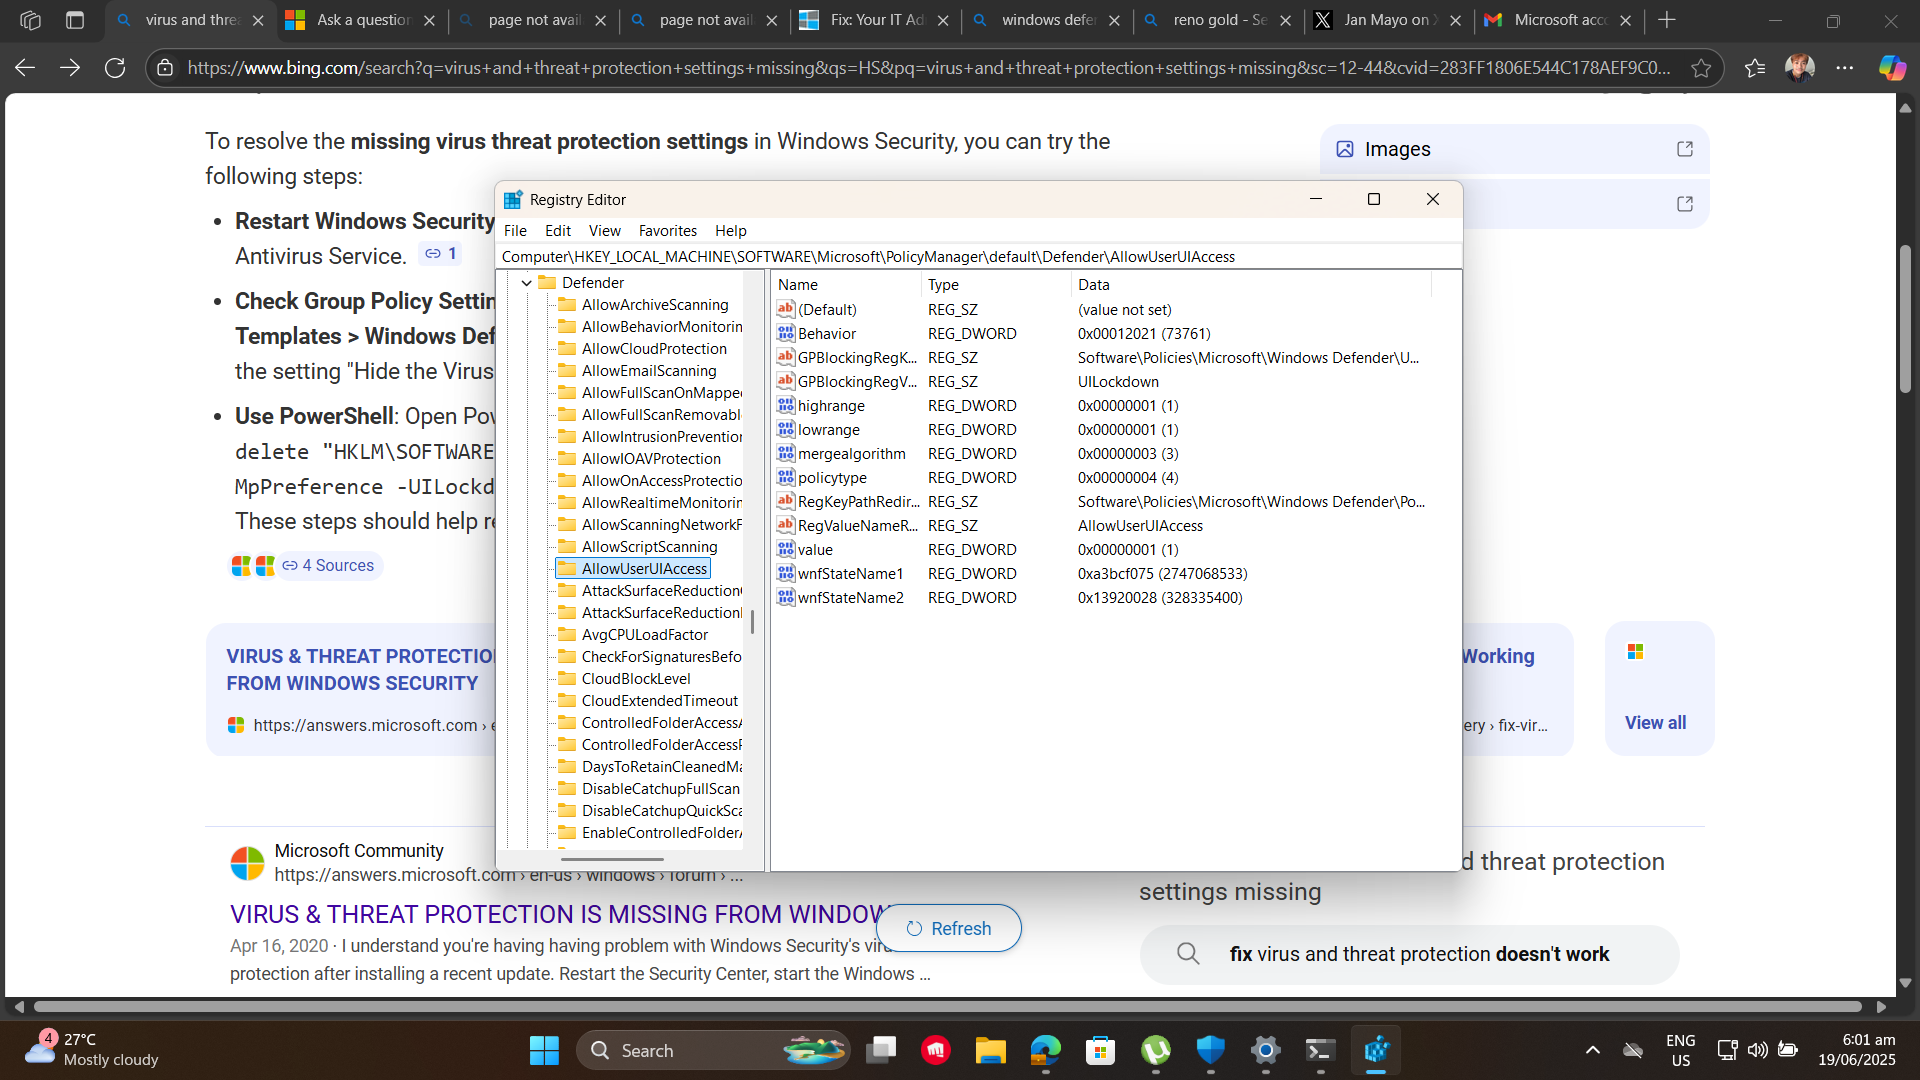Open the View menu in Registry Editor
The image size is (1920, 1080).
[x=605, y=231]
